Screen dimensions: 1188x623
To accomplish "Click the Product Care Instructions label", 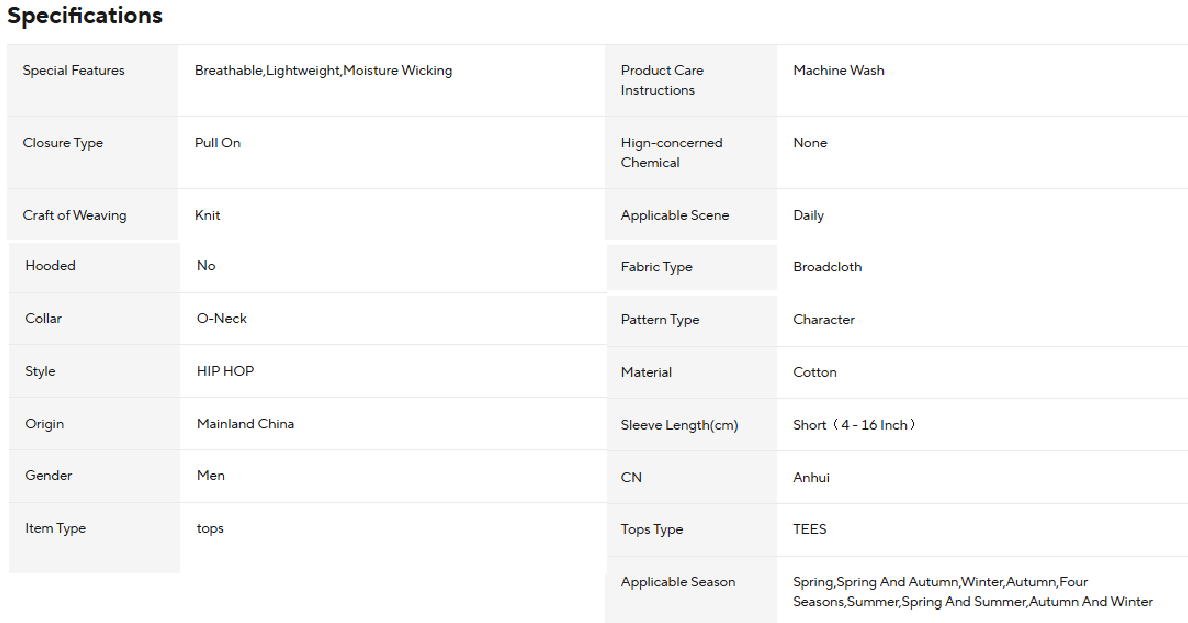I will click(x=662, y=80).
